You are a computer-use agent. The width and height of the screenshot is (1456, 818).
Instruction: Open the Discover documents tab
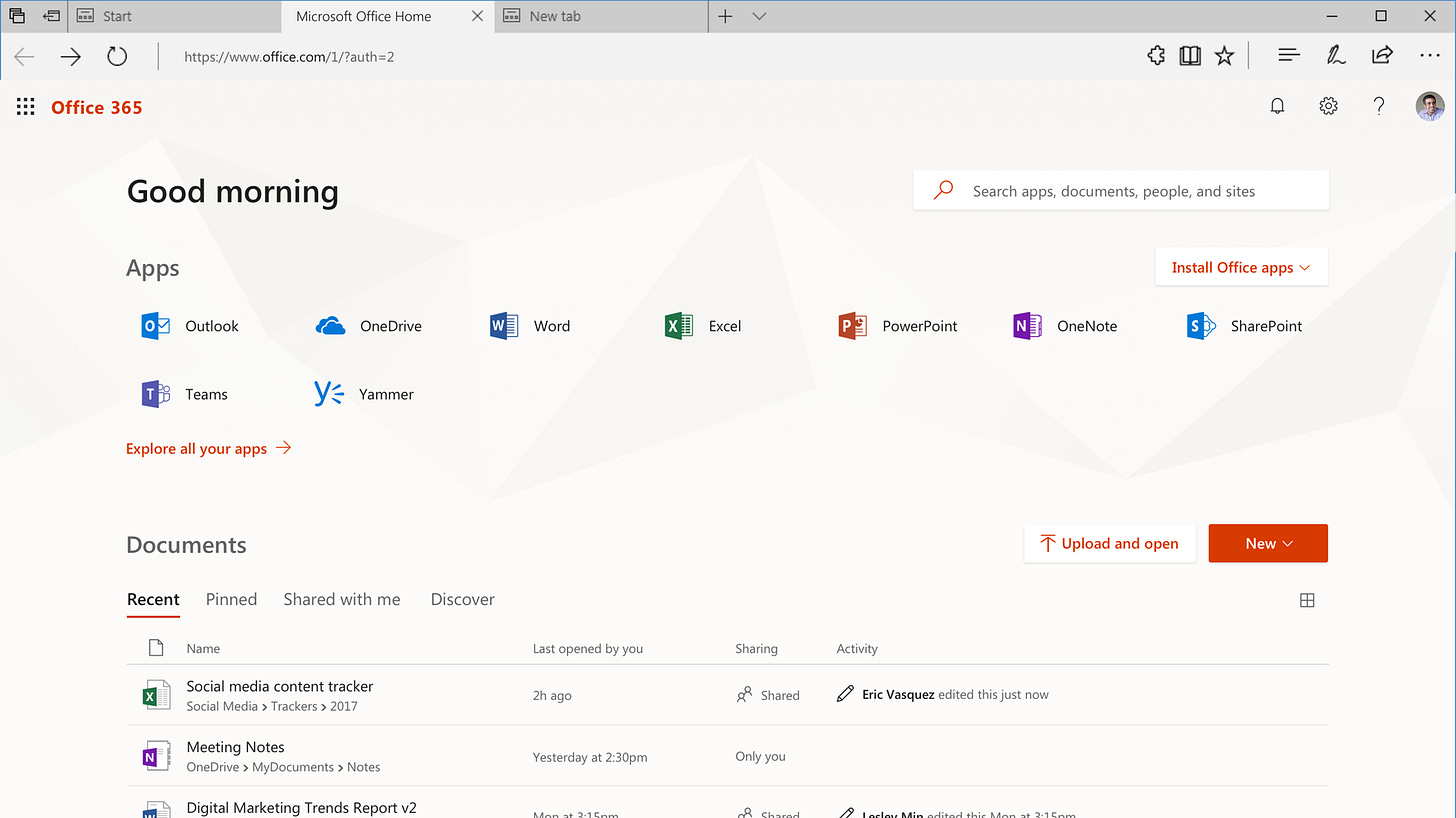pyautogui.click(x=462, y=599)
